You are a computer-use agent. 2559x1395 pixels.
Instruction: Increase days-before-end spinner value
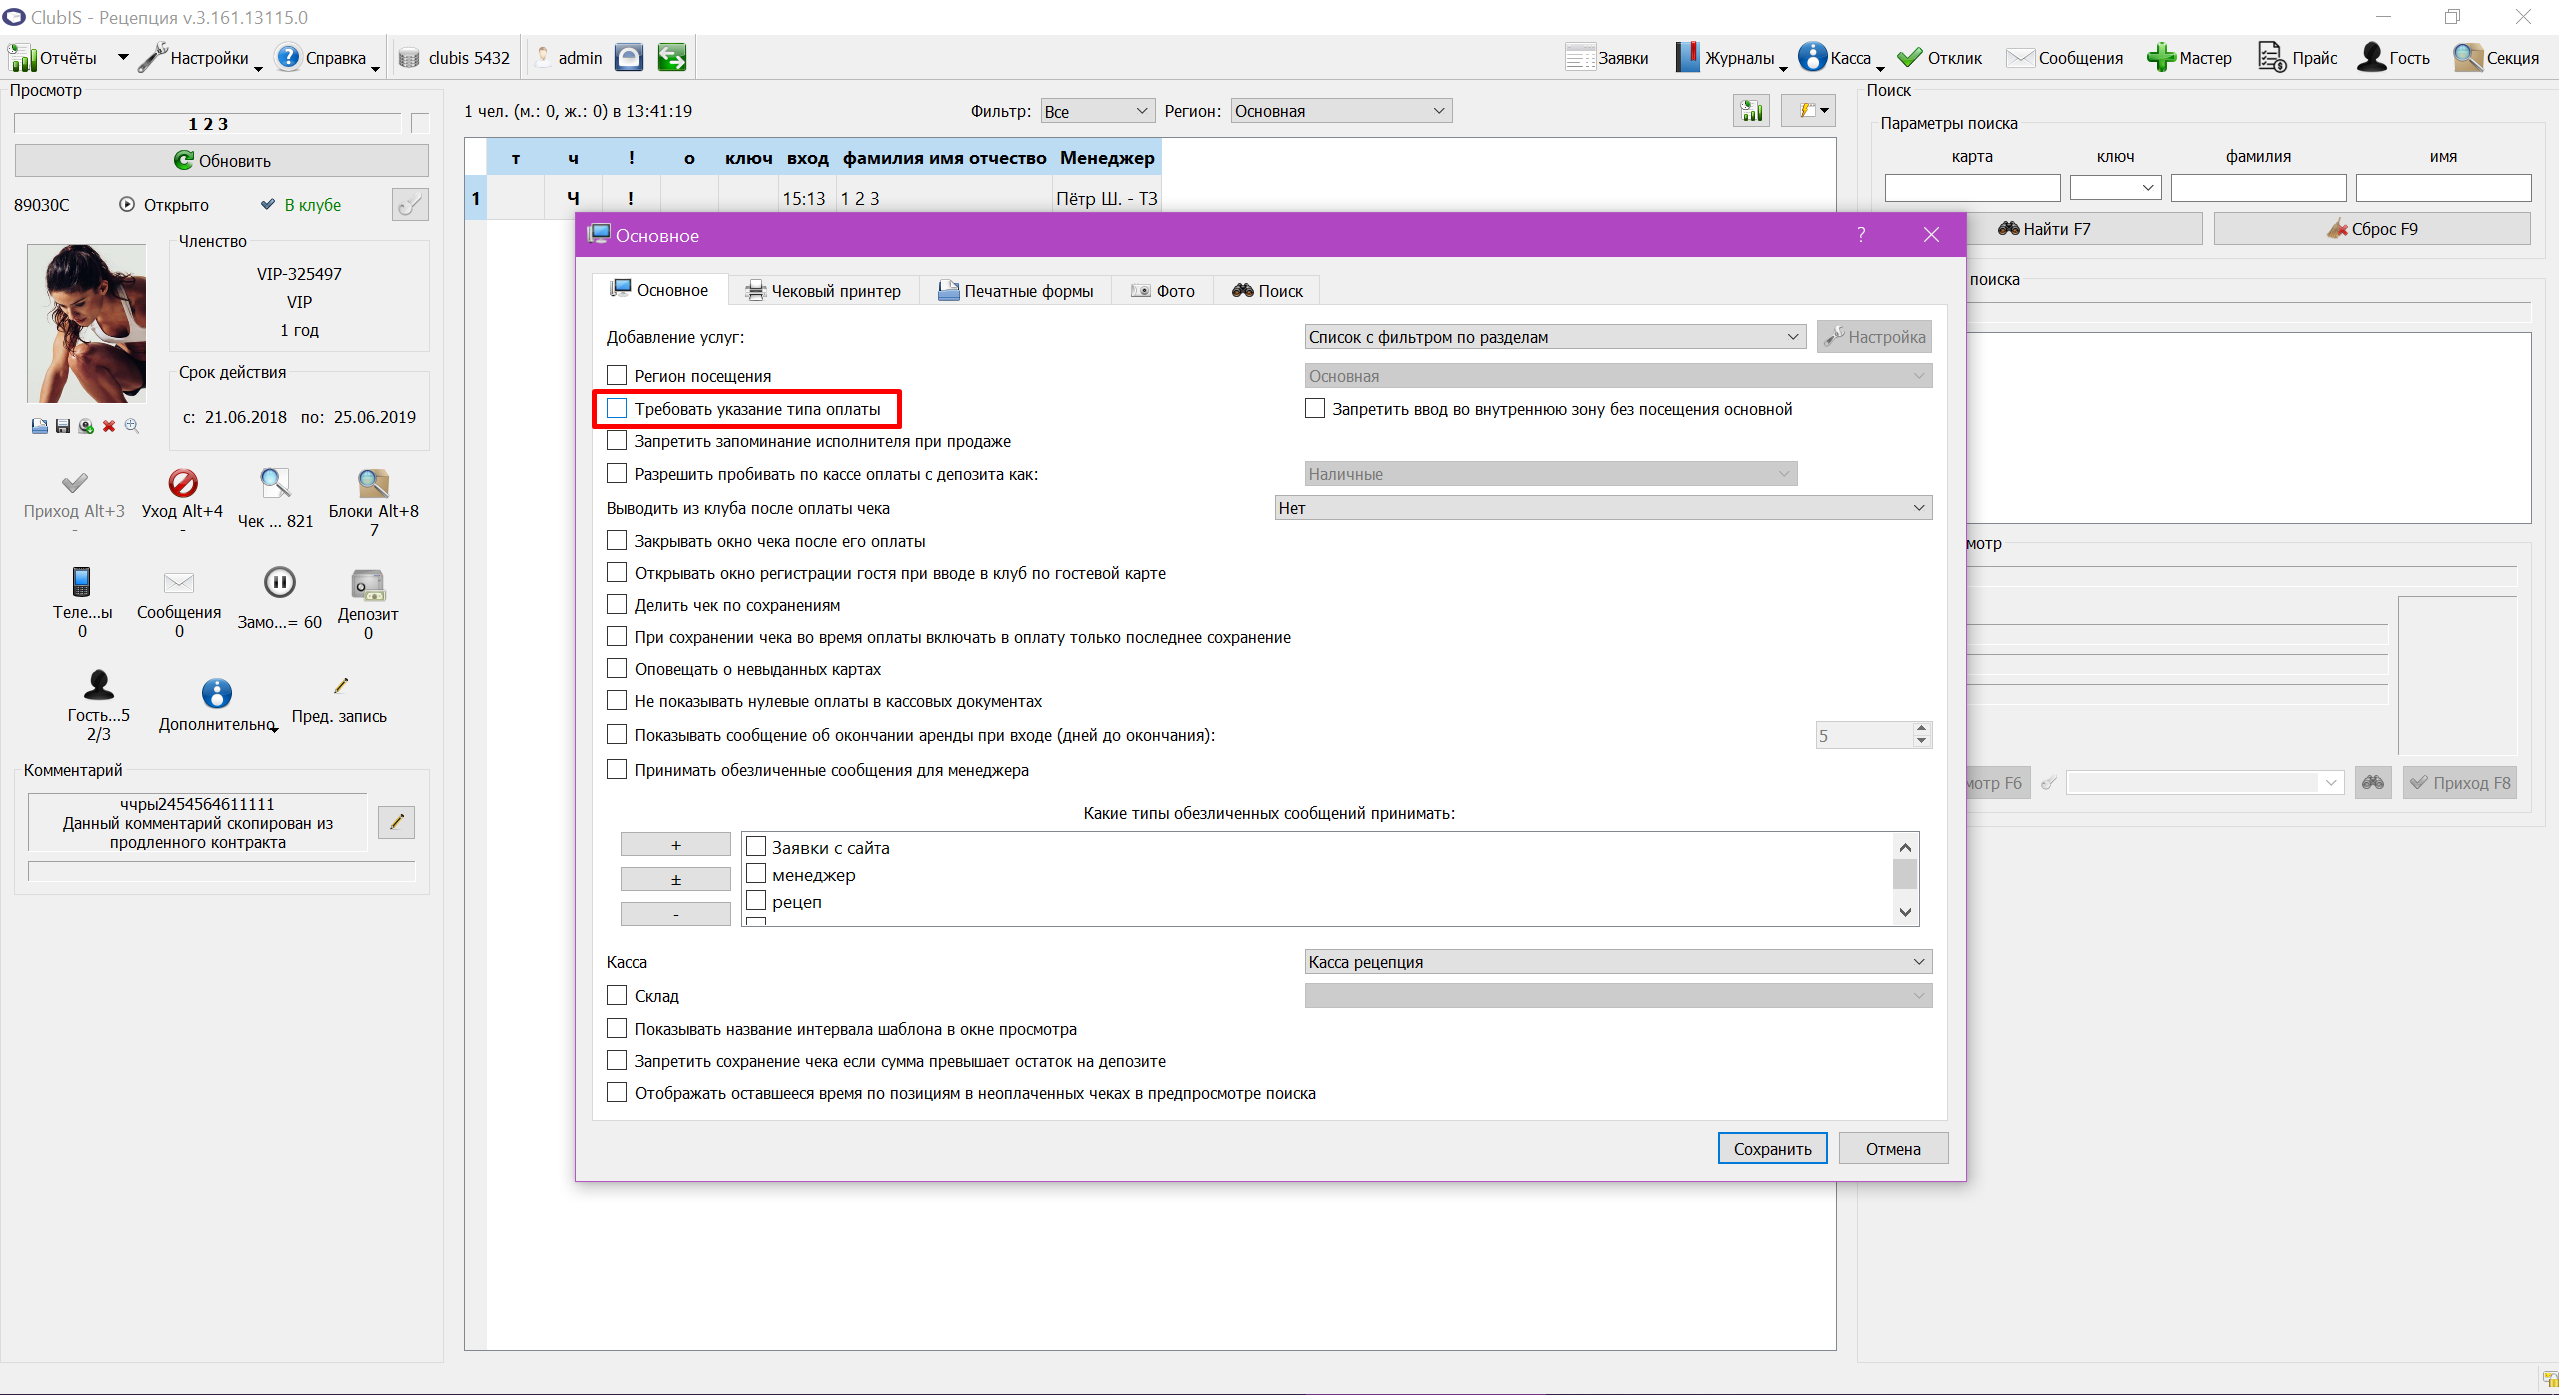coord(1921,728)
